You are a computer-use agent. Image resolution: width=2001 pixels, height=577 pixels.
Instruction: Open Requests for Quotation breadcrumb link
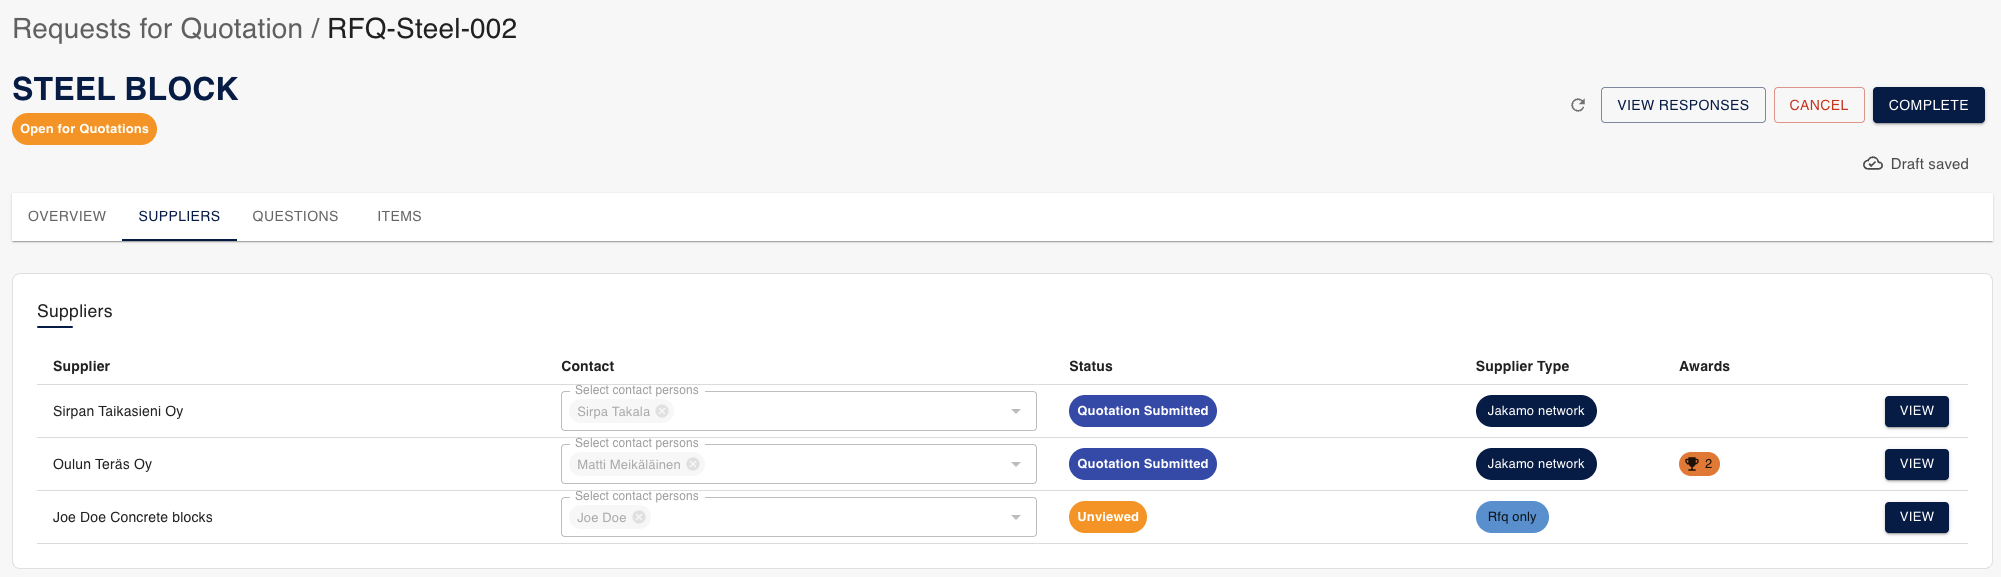[x=157, y=29]
